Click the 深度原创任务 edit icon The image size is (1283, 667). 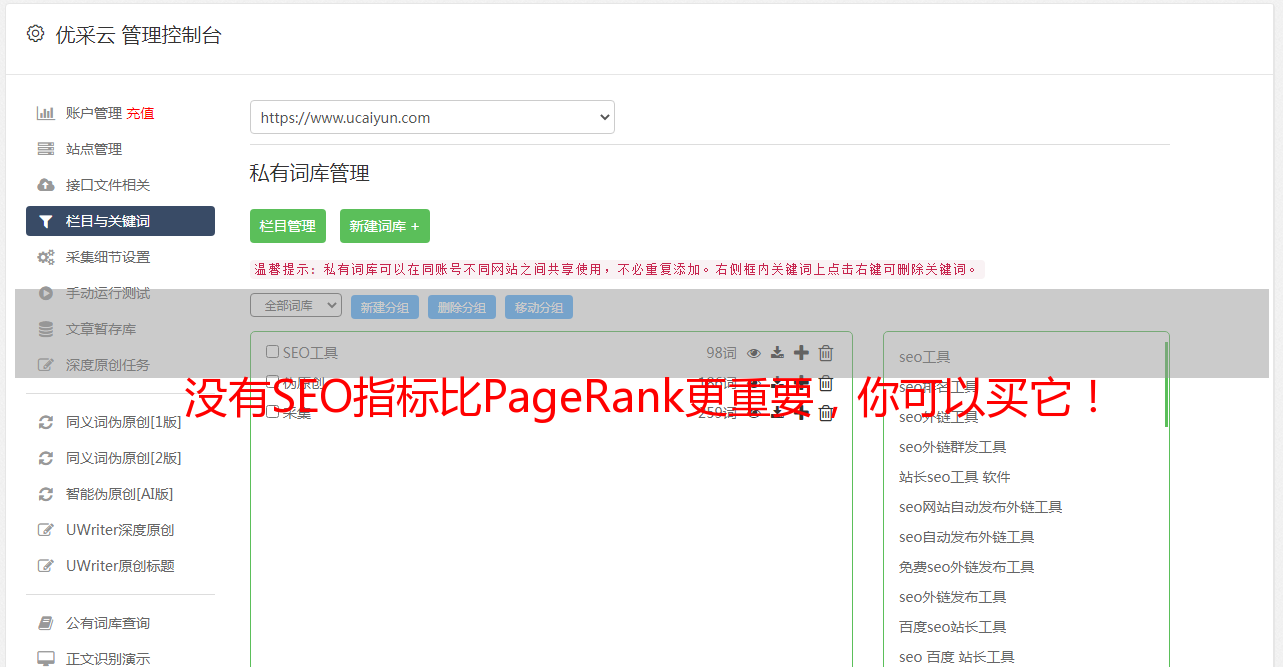coord(46,365)
